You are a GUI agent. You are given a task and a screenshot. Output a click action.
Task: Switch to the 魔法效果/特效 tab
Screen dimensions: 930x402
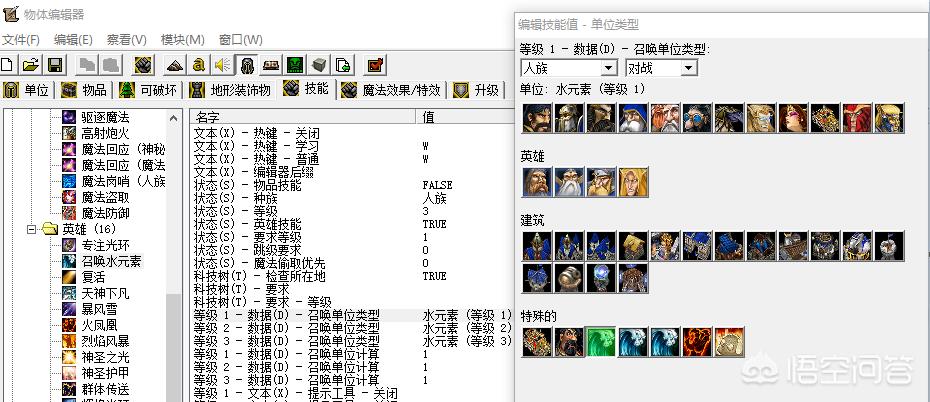(x=392, y=90)
